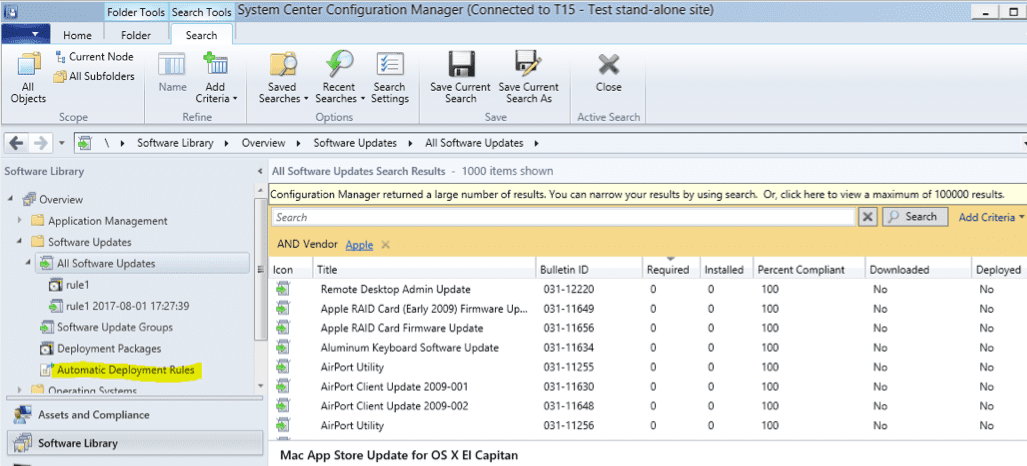The height and width of the screenshot is (466, 1027).
Task: Sort by the Downloaded column header
Action: [x=917, y=269]
